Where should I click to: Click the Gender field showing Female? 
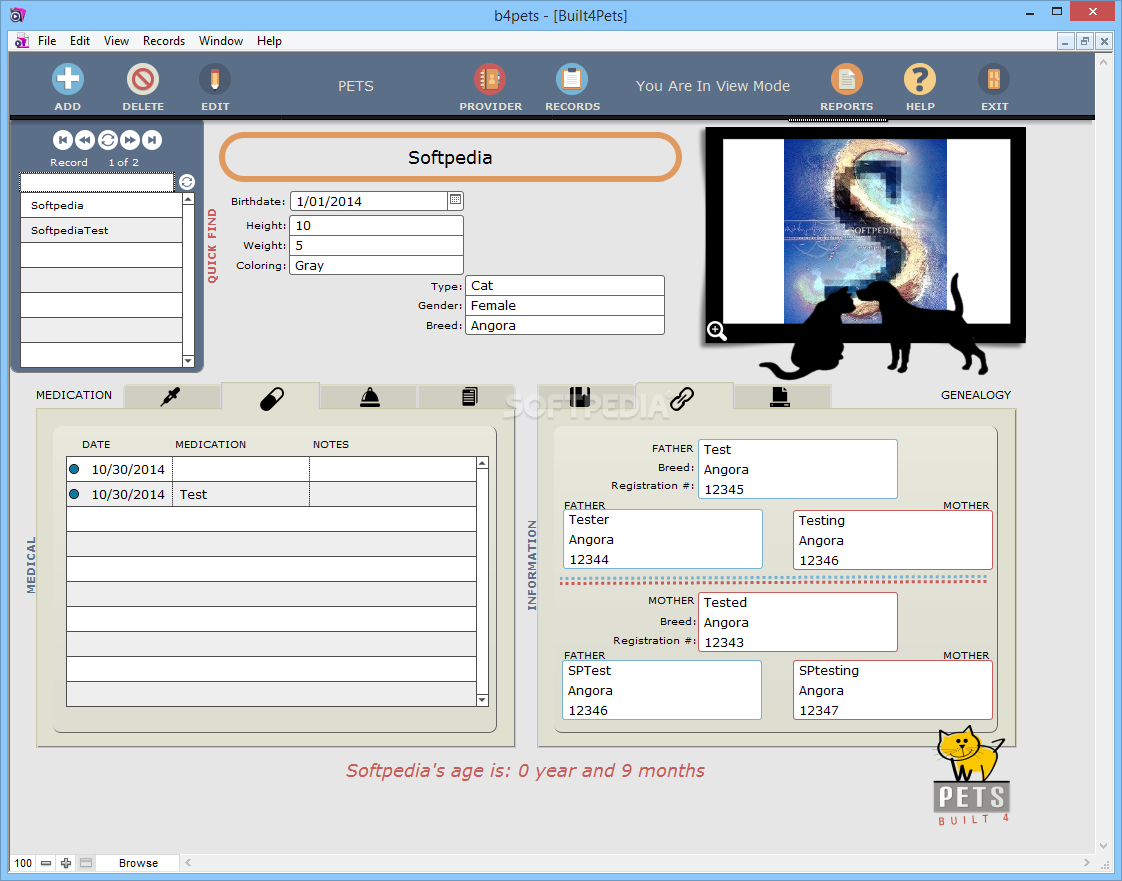tap(565, 306)
